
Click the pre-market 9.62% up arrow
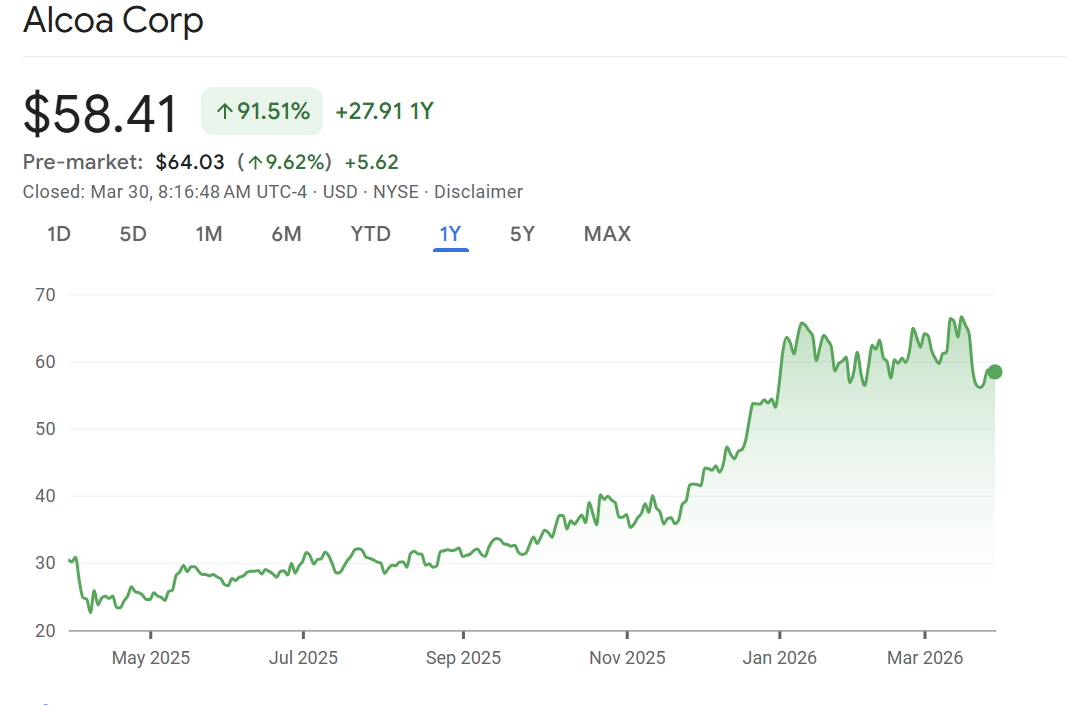click(256, 162)
